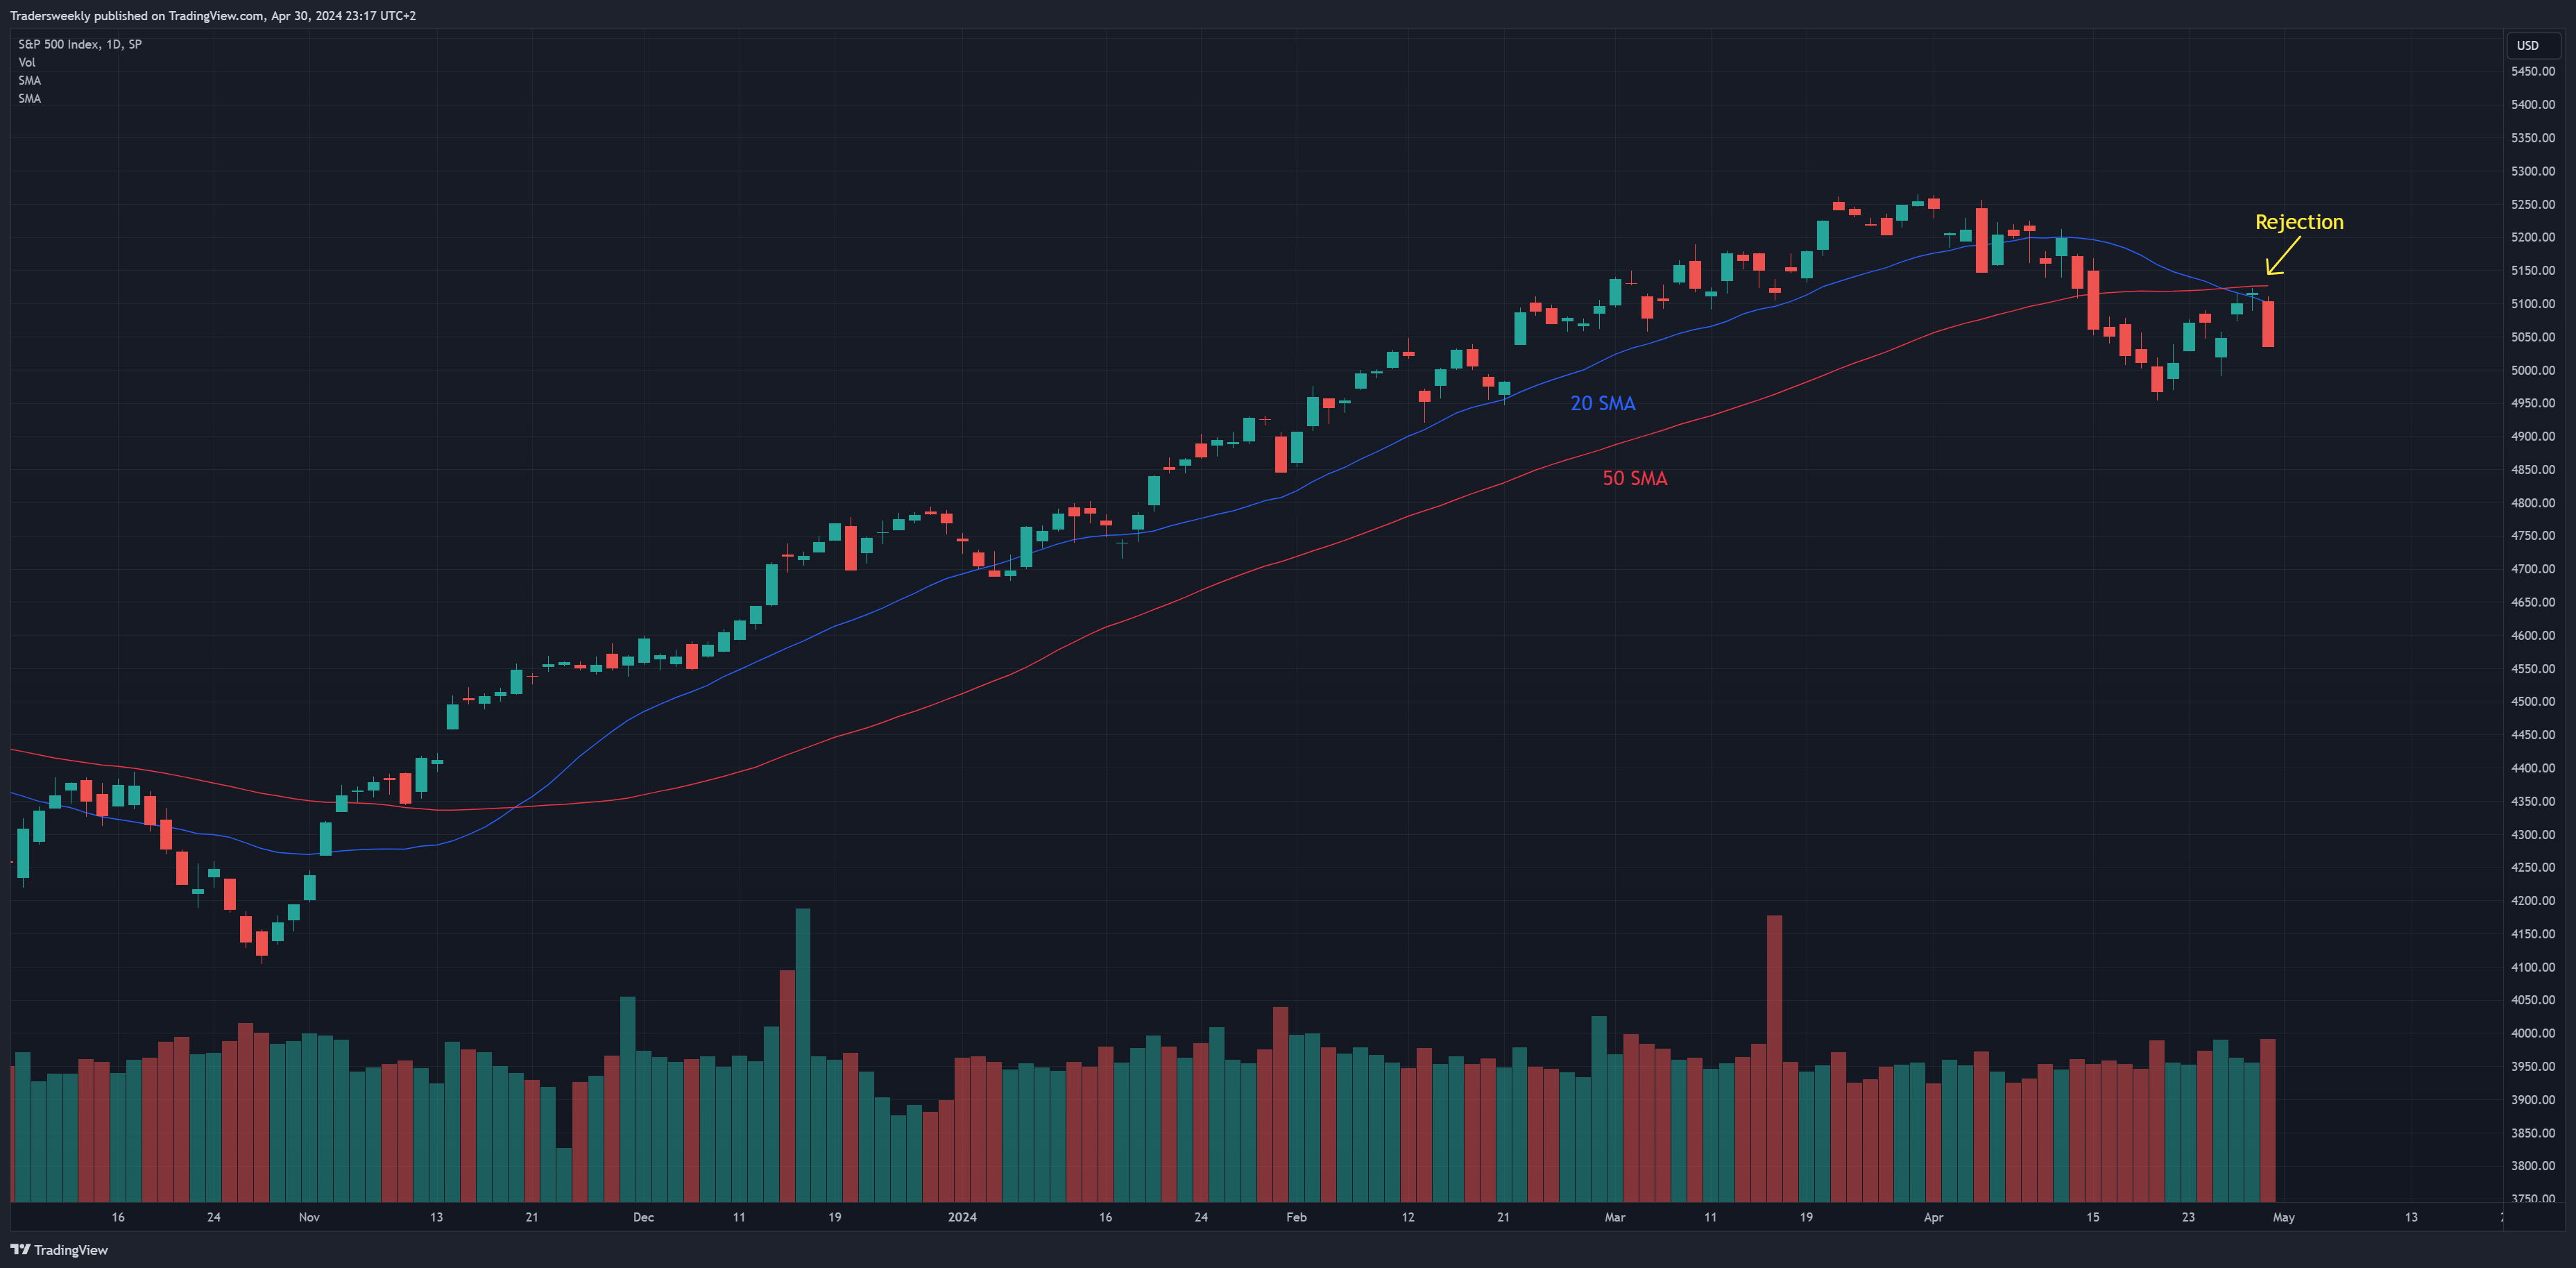Select the '2024' date axis label
2576x1268 pixels.
(962, 1217)
